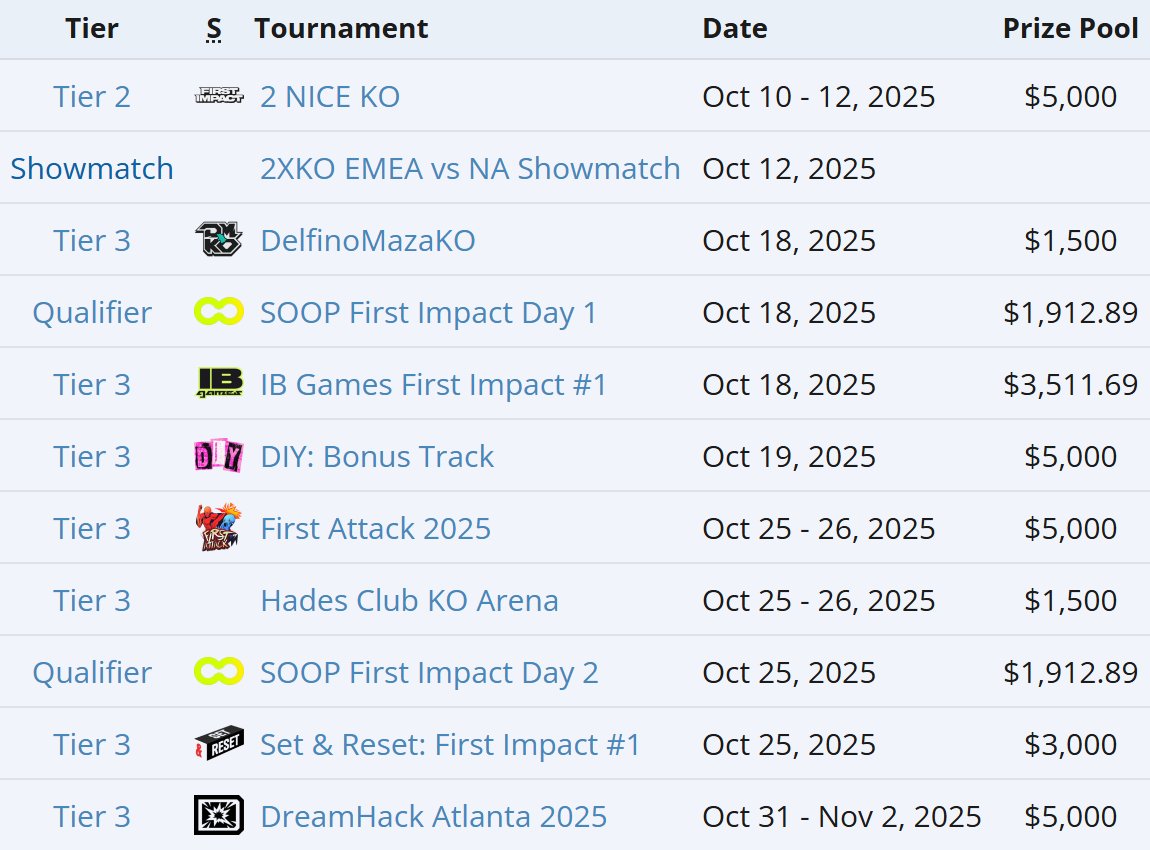
Task: Open the Hades Club KO Arena link
Action: [x=409, y=601]
